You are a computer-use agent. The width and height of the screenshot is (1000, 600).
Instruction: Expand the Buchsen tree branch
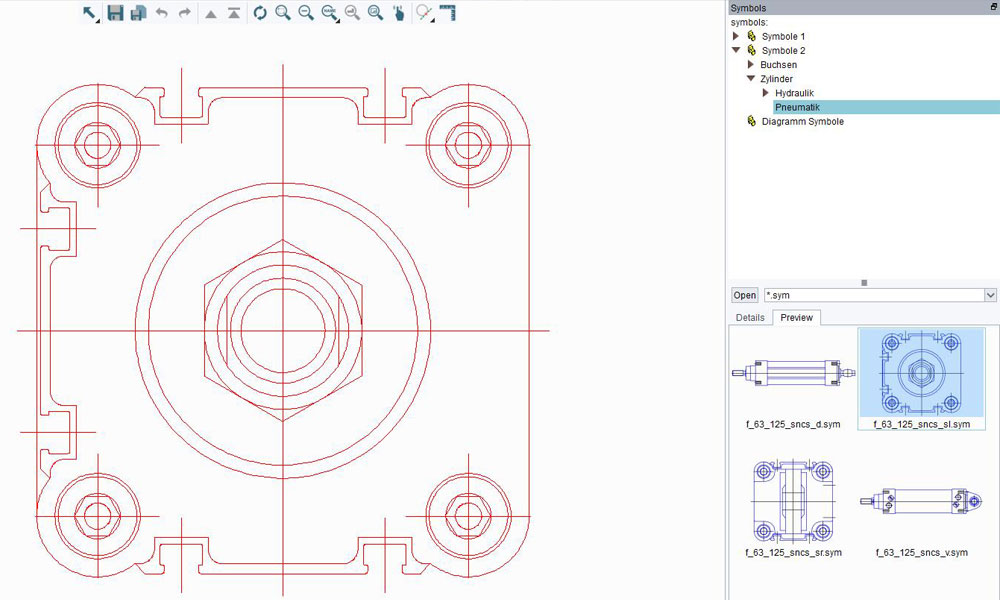pyautogui.click(x=750, y=64)
